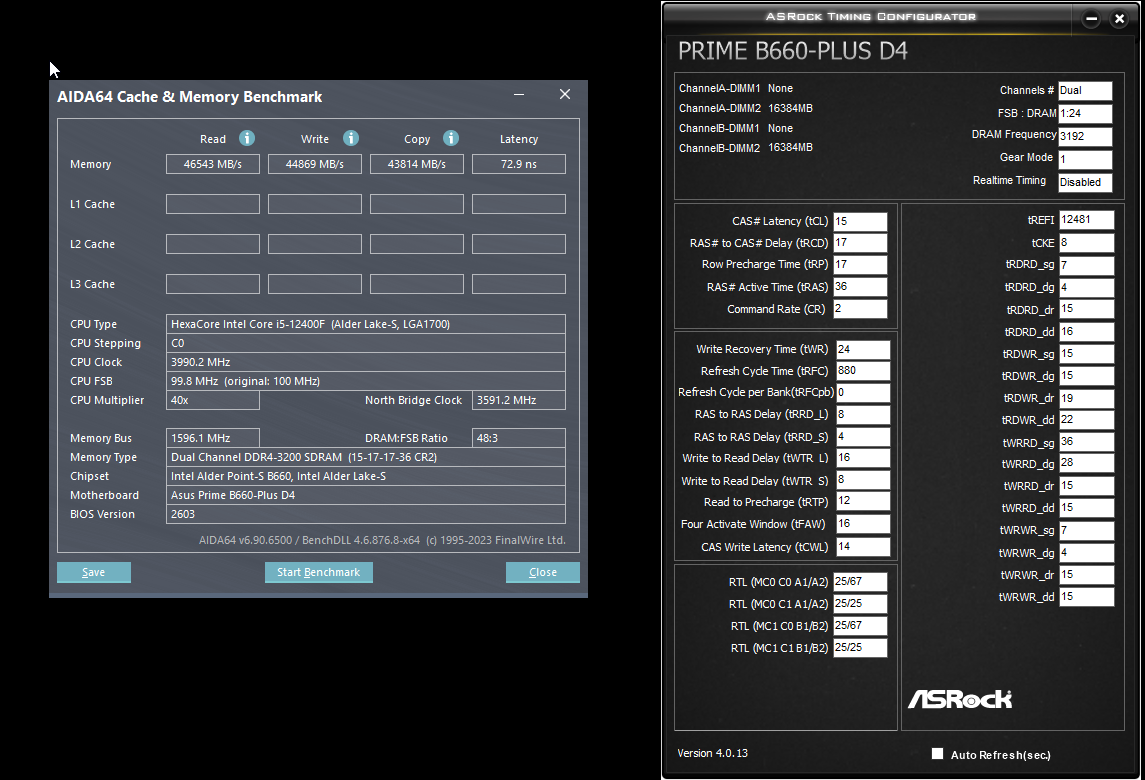Click the Refresh Cycle Time (tRFC) field
This screenshot has height=780, width=1145.
[x=863, y=371]
